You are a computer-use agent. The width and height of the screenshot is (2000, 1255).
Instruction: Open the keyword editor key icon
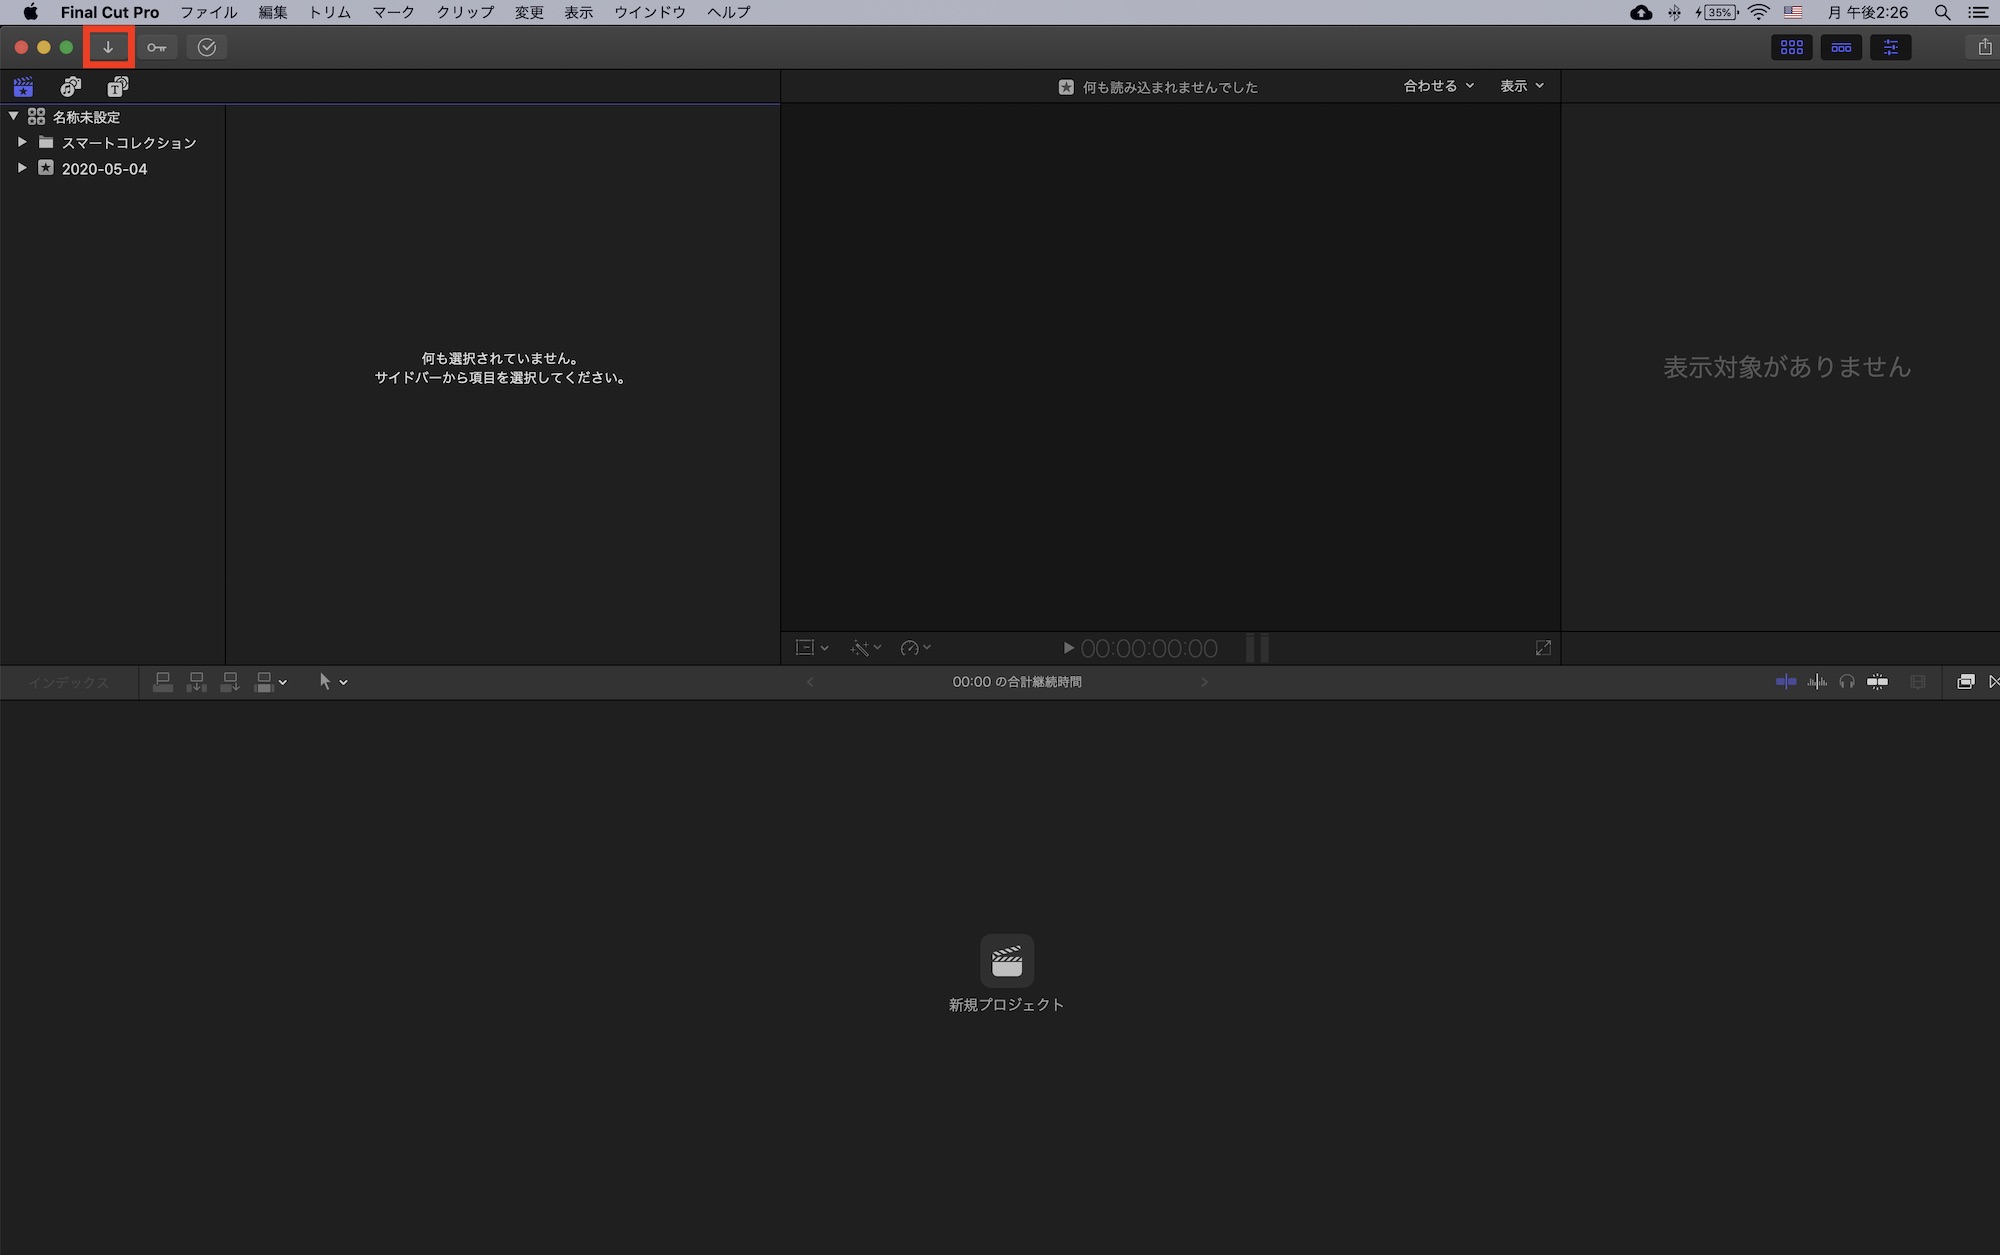(x=157, y=47)
